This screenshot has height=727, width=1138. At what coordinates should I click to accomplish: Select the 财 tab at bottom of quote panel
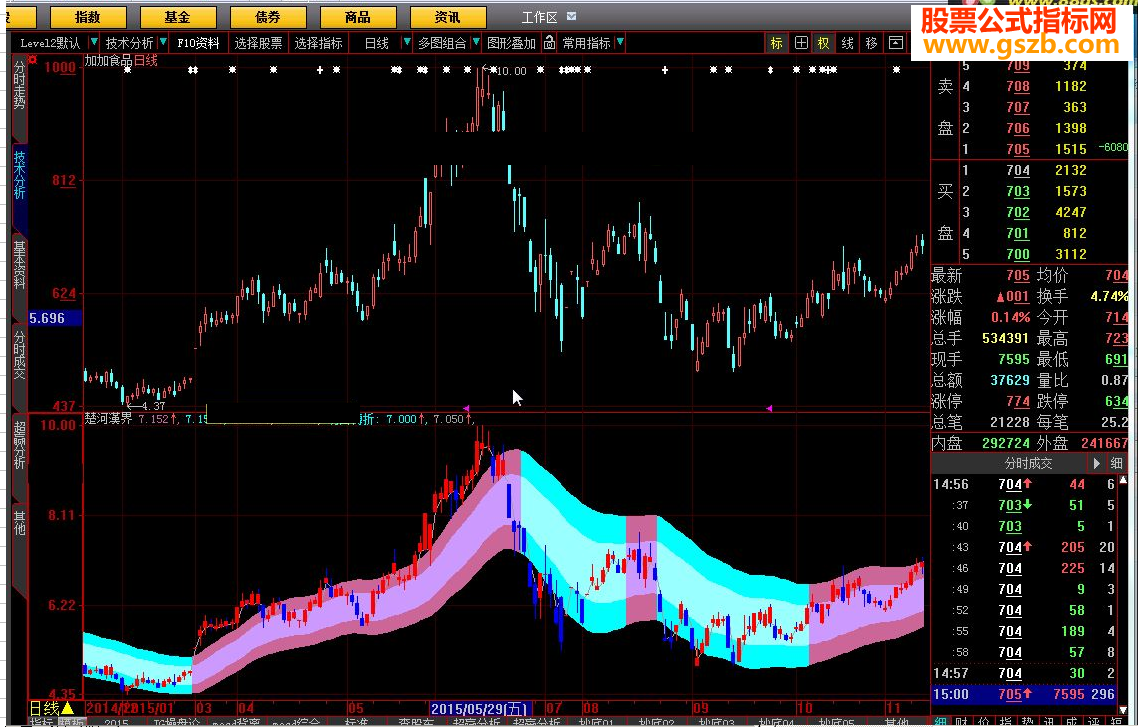click(x=962, y=721)
